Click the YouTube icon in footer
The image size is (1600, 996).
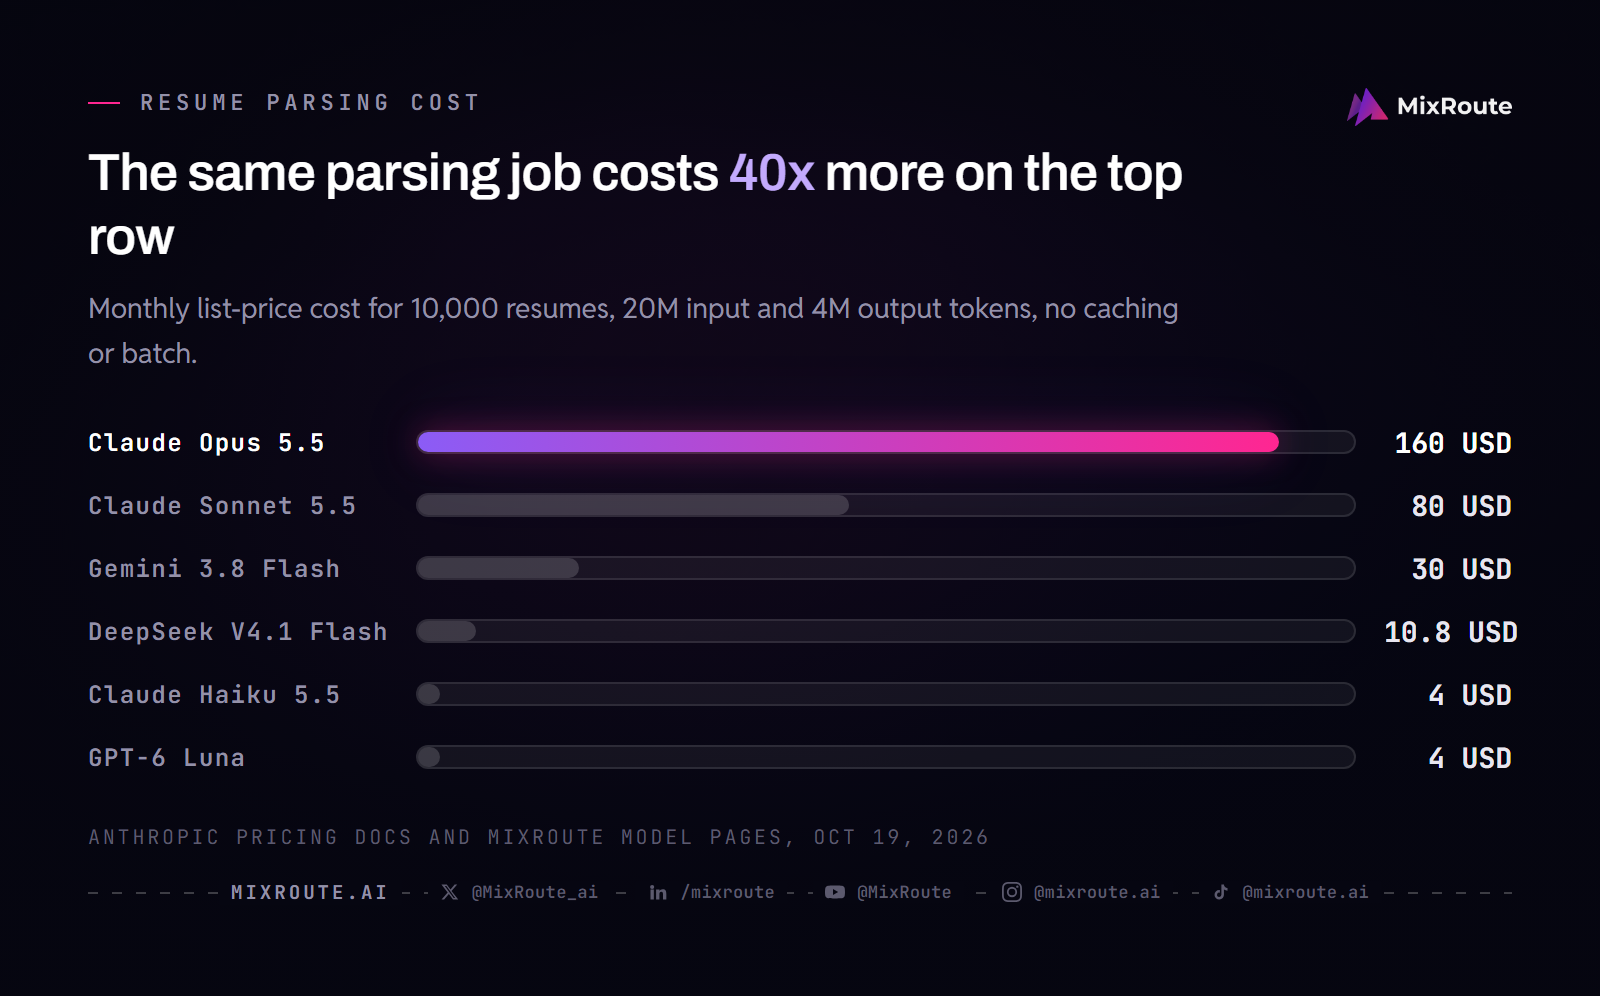click(x=835, y=892)
